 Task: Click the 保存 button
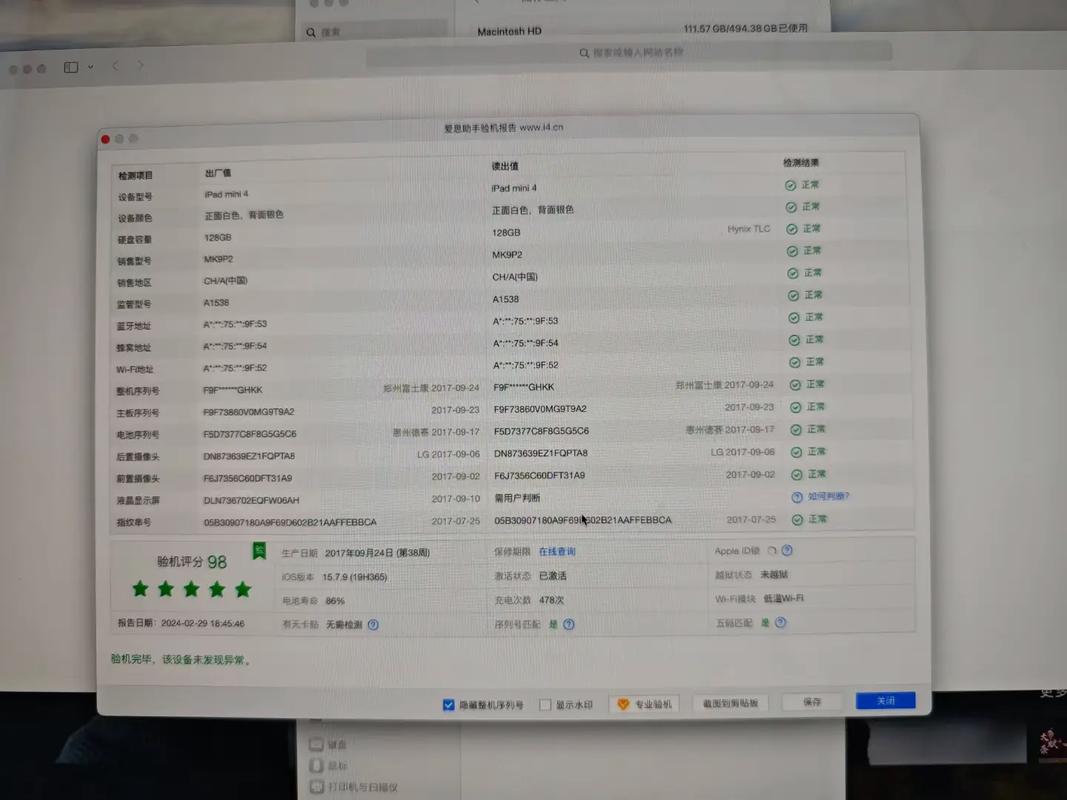pyautogui.click(x=811, y=702)
